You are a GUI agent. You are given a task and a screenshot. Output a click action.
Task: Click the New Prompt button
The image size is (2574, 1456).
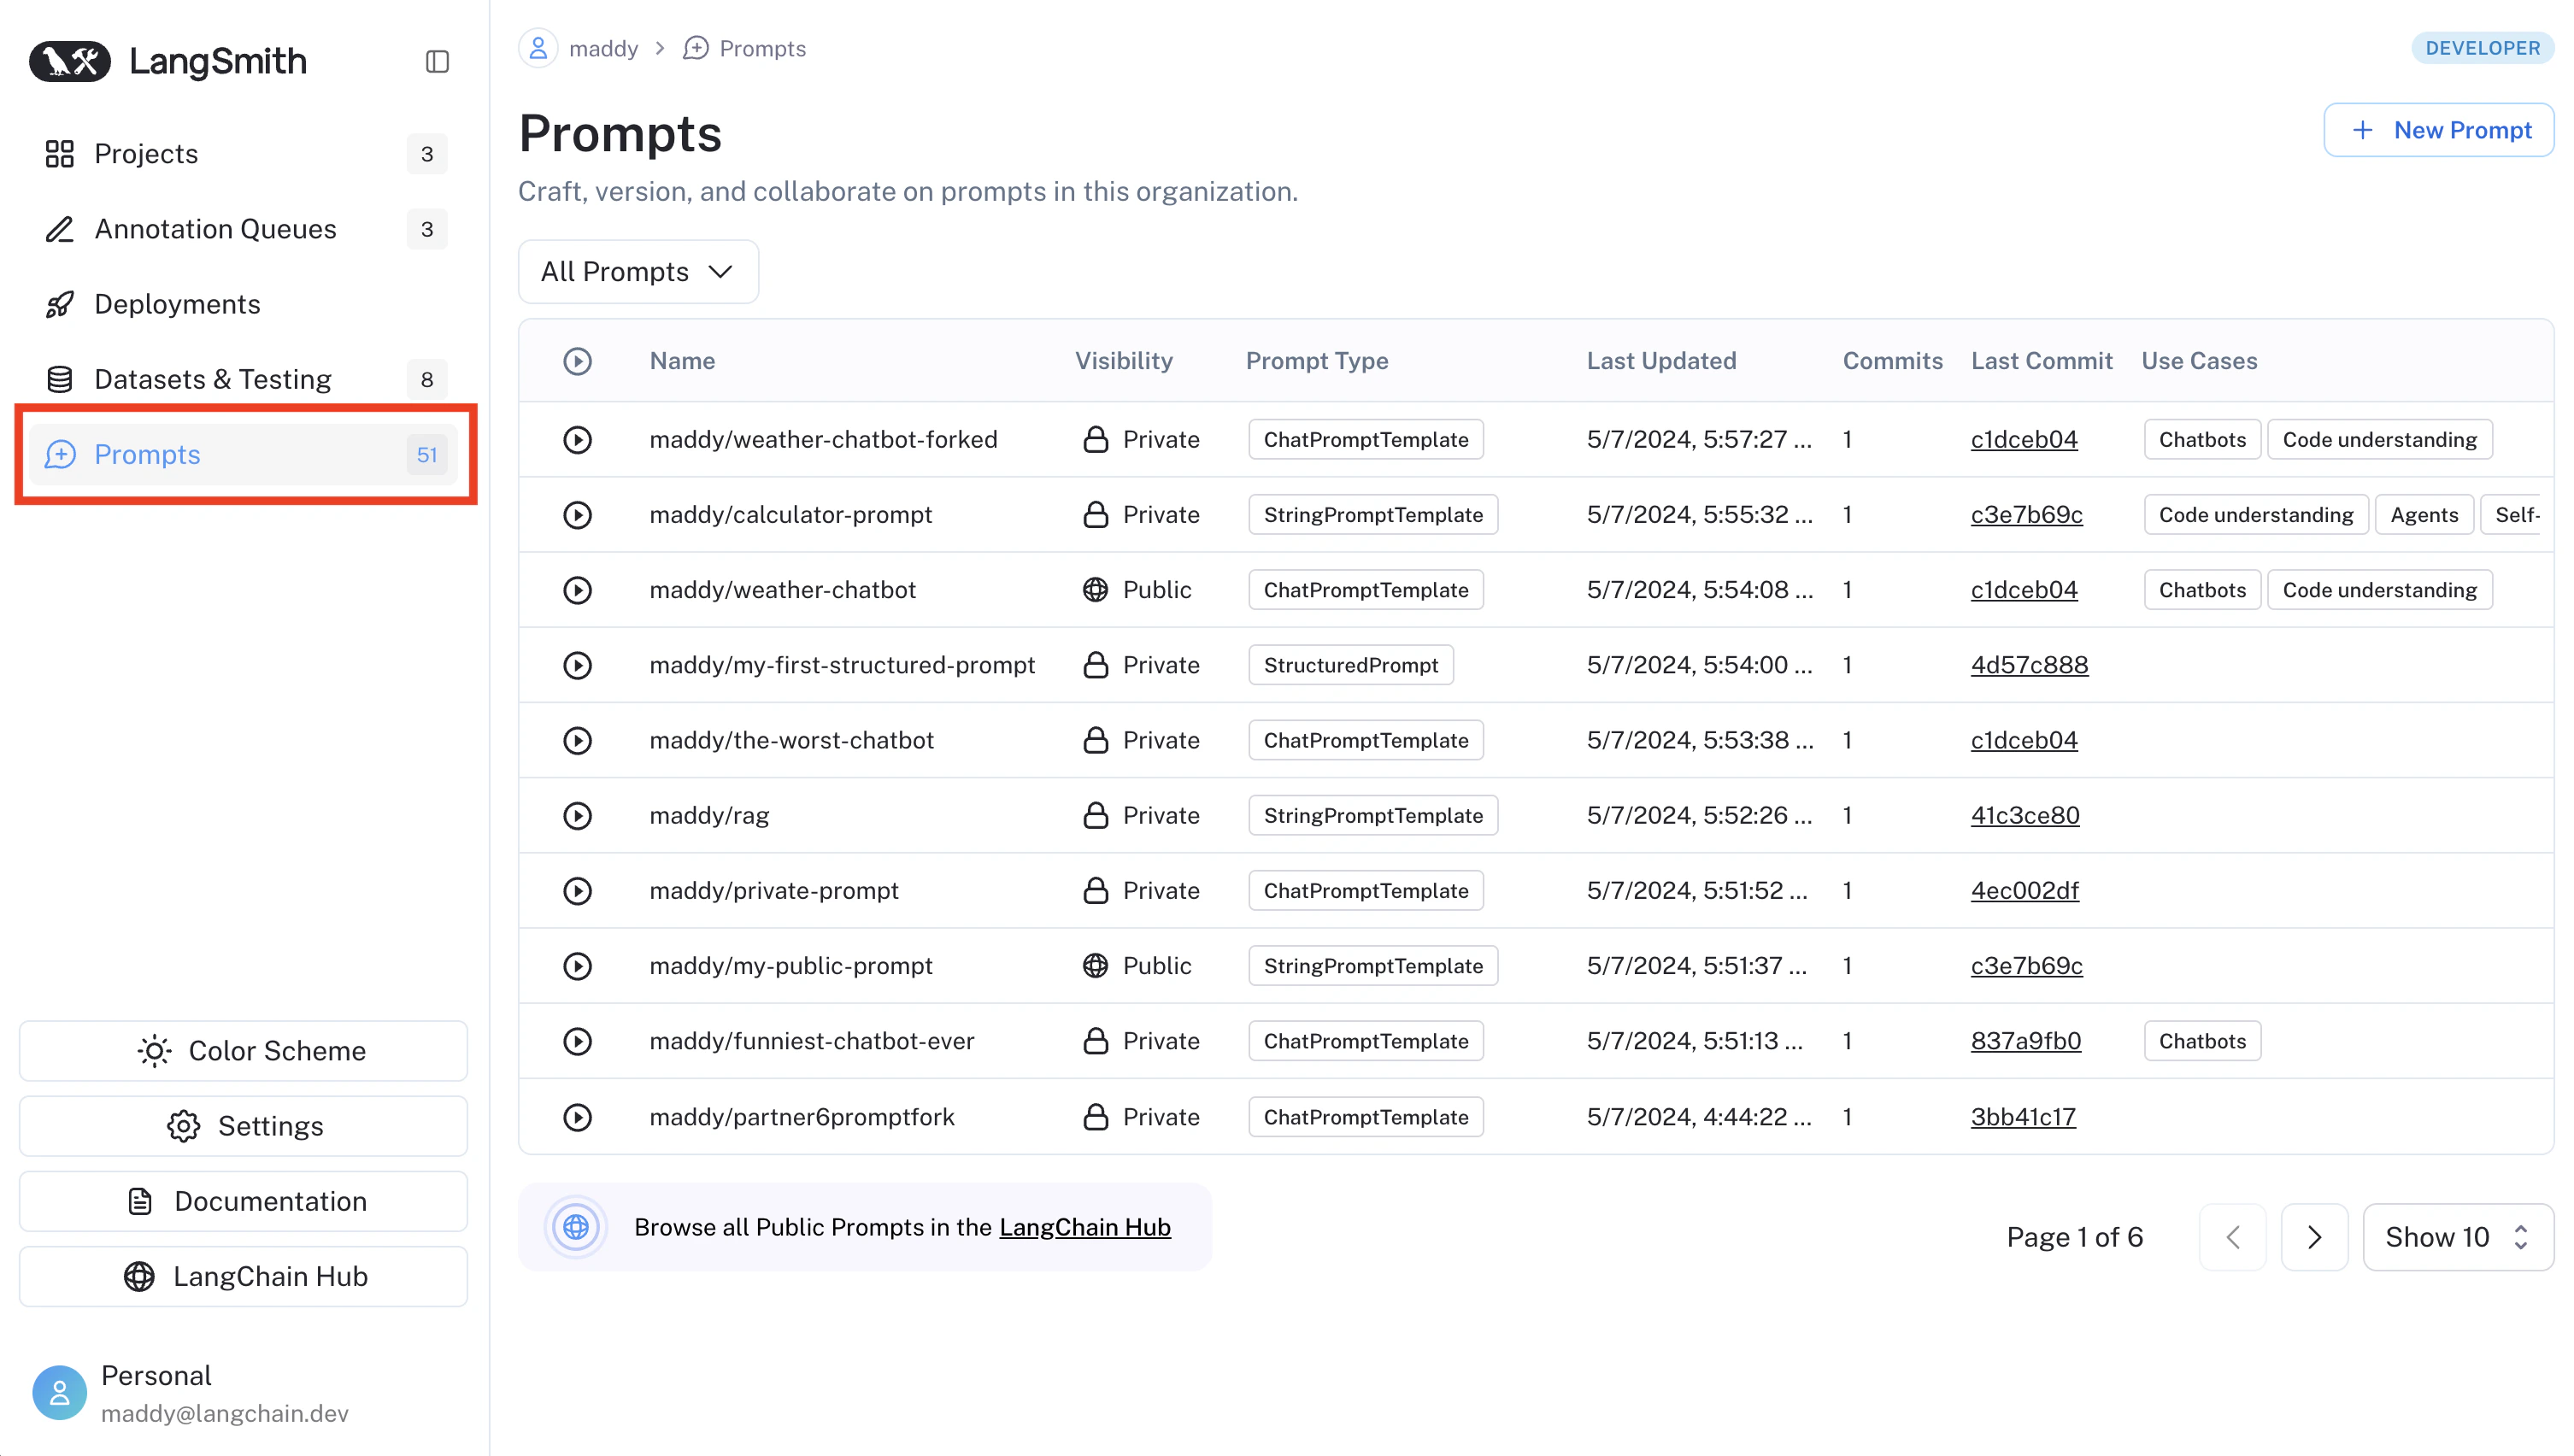tap(2438, 130)
